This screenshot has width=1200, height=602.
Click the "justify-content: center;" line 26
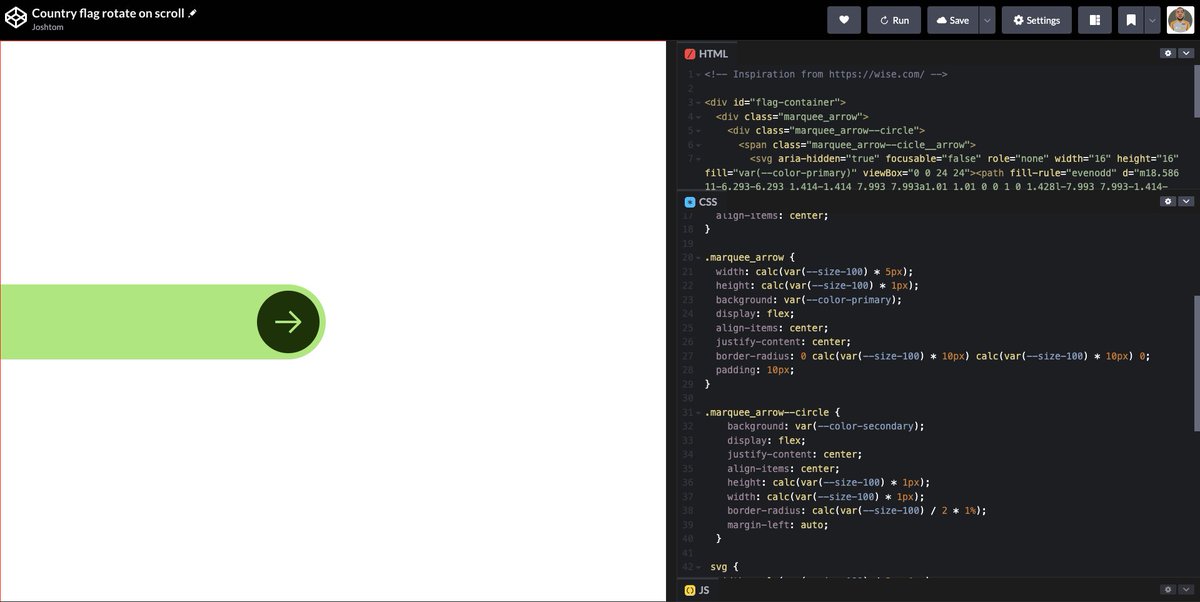point(784,342)
